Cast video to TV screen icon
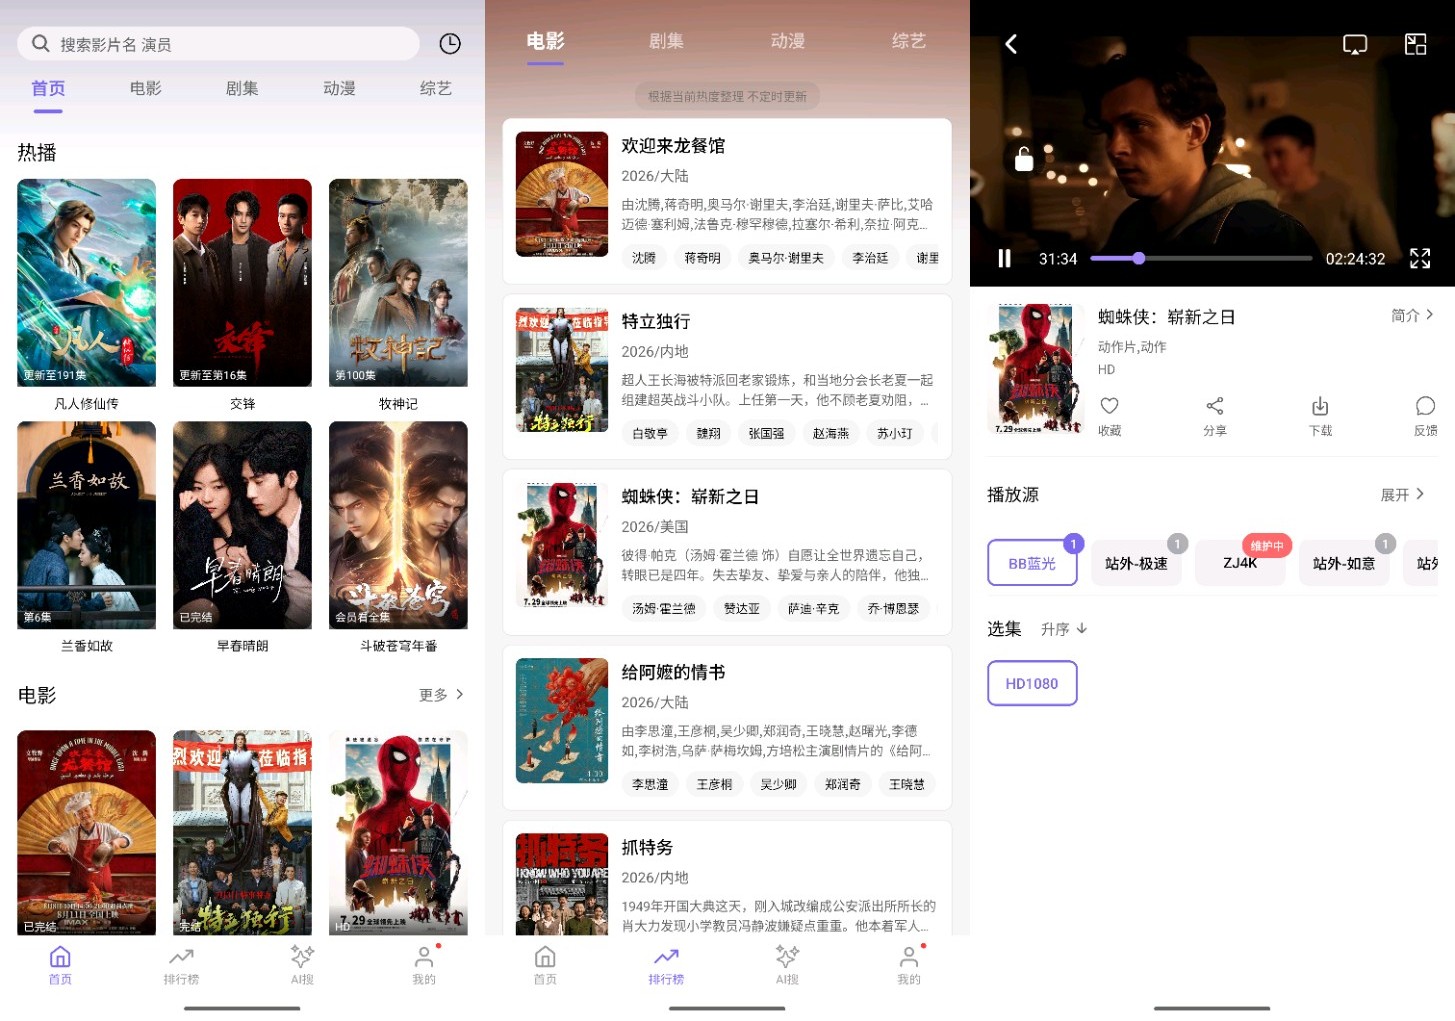The width and height of the screenshot is (1455, 1021). point(1355,44)
